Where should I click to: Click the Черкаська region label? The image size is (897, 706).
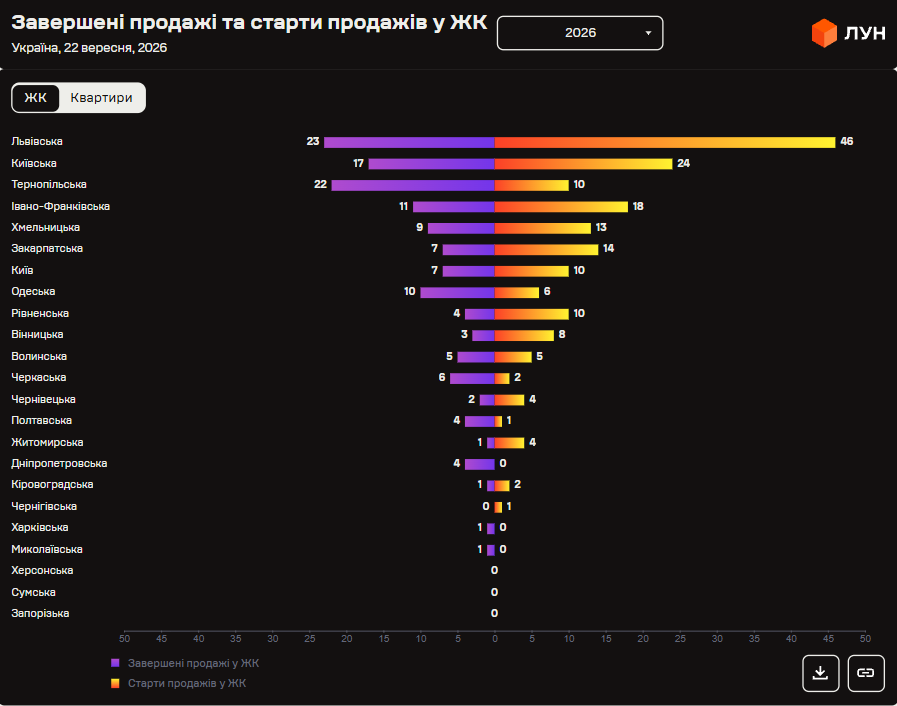[x=38, y=377]
